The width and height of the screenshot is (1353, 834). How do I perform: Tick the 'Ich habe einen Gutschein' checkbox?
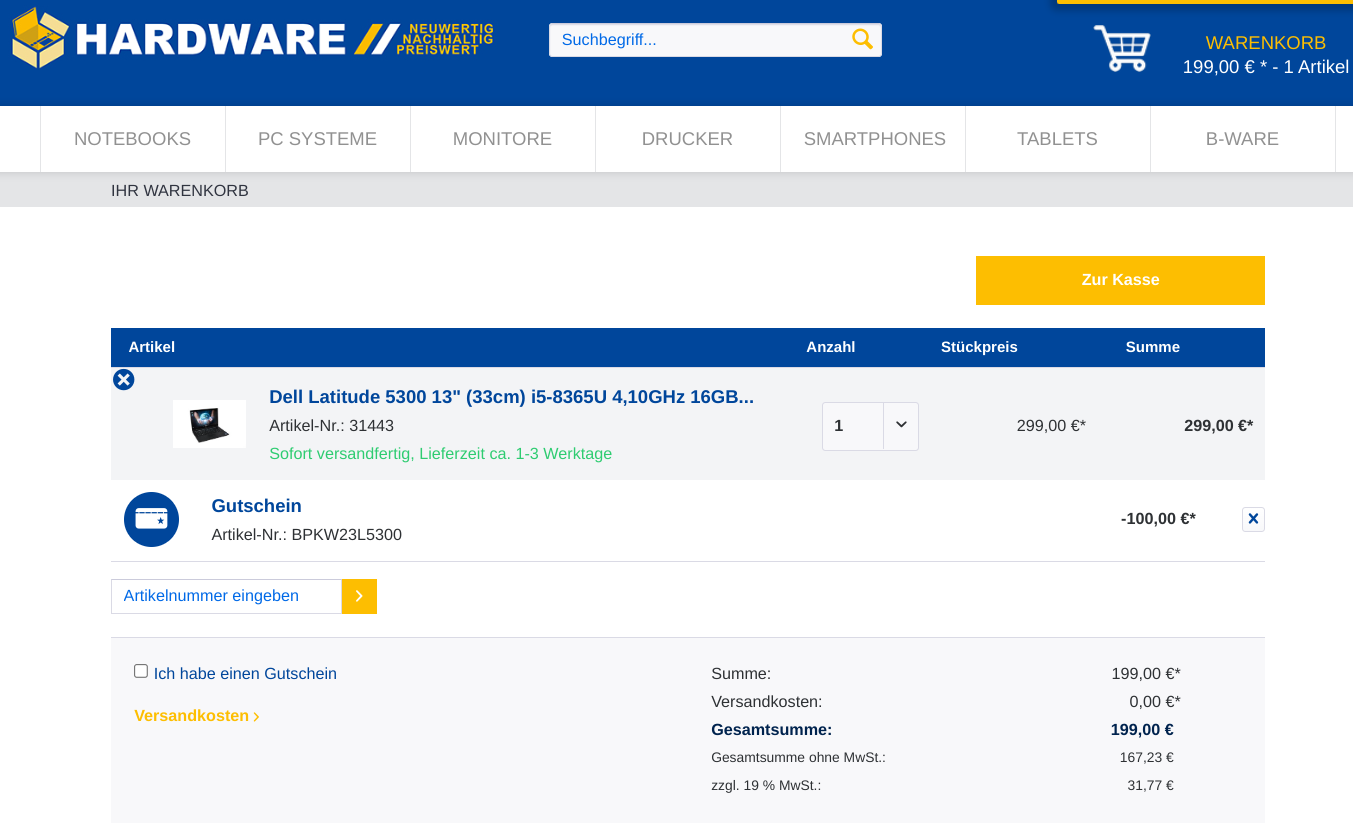(x=141, y=671)
